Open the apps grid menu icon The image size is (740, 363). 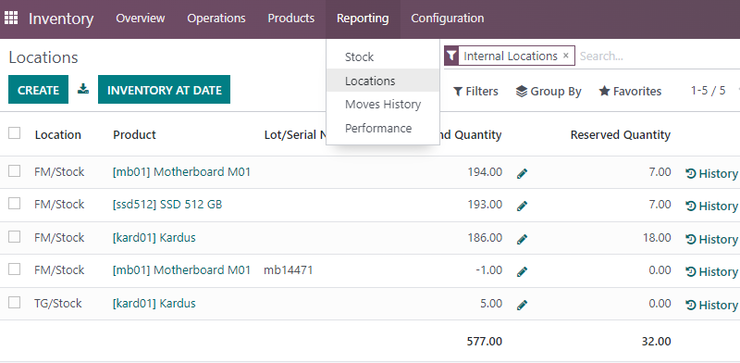(x=10, y=18)
